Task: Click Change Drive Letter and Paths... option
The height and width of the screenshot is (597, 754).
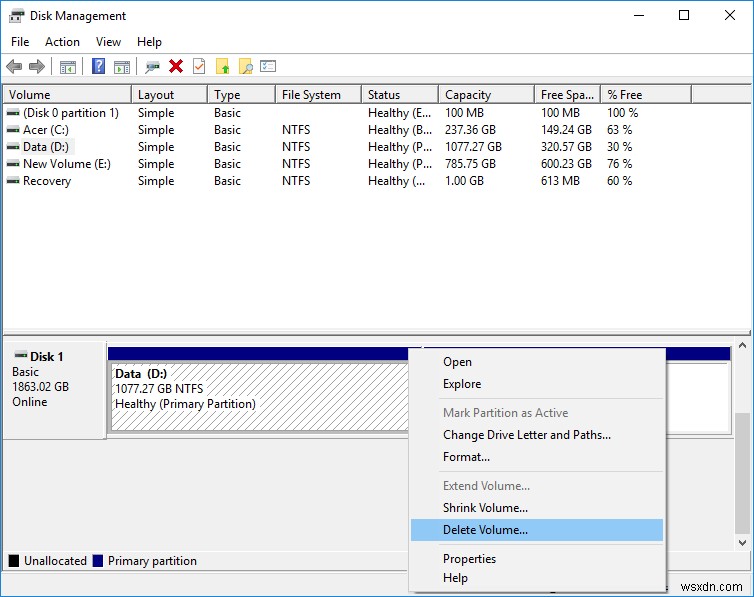Action: tap(526, 435)
